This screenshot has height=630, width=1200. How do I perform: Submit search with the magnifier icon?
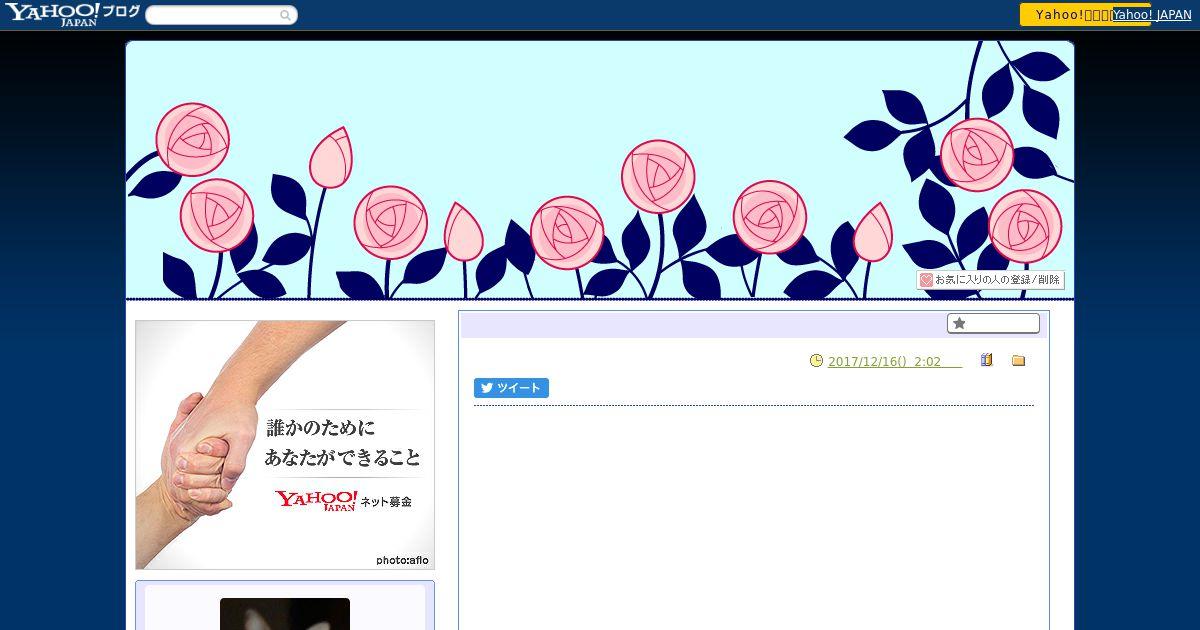286,15
